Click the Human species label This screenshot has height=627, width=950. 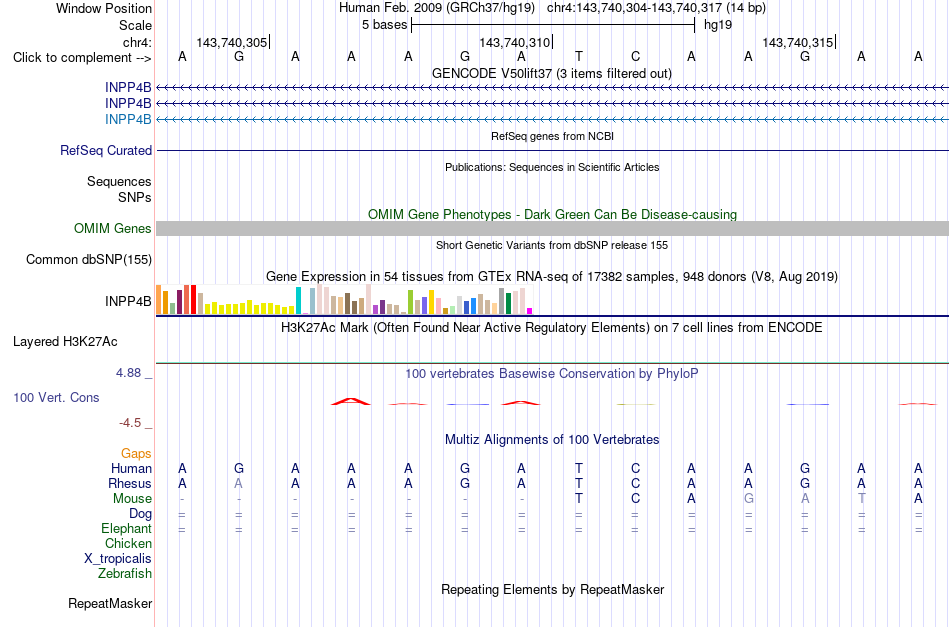point(131,468)
